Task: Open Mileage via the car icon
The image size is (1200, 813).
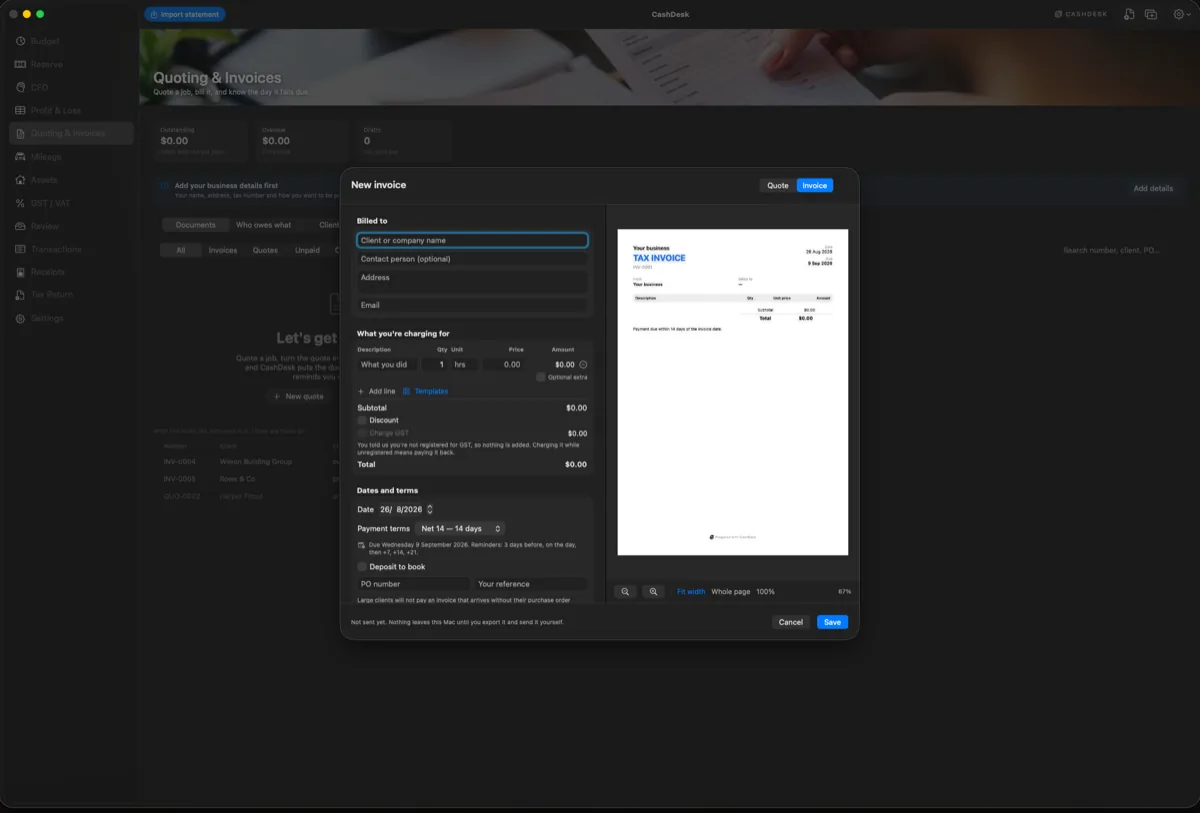Action: 20,157
